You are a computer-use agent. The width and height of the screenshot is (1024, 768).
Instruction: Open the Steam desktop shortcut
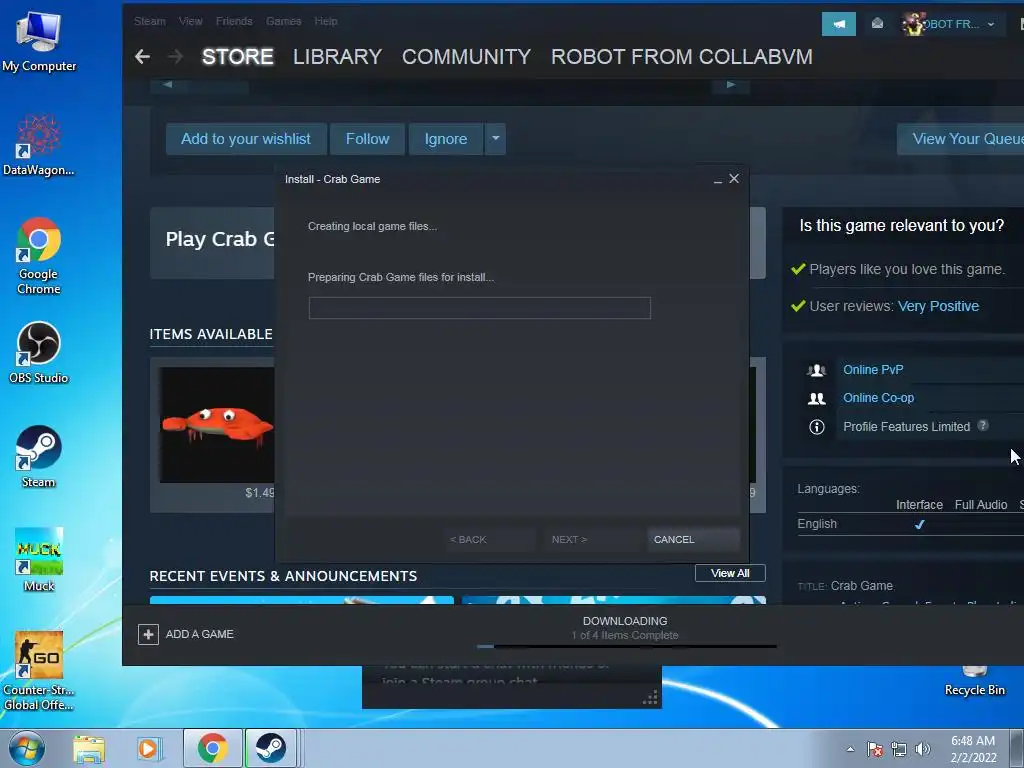[x=39, y=456]
